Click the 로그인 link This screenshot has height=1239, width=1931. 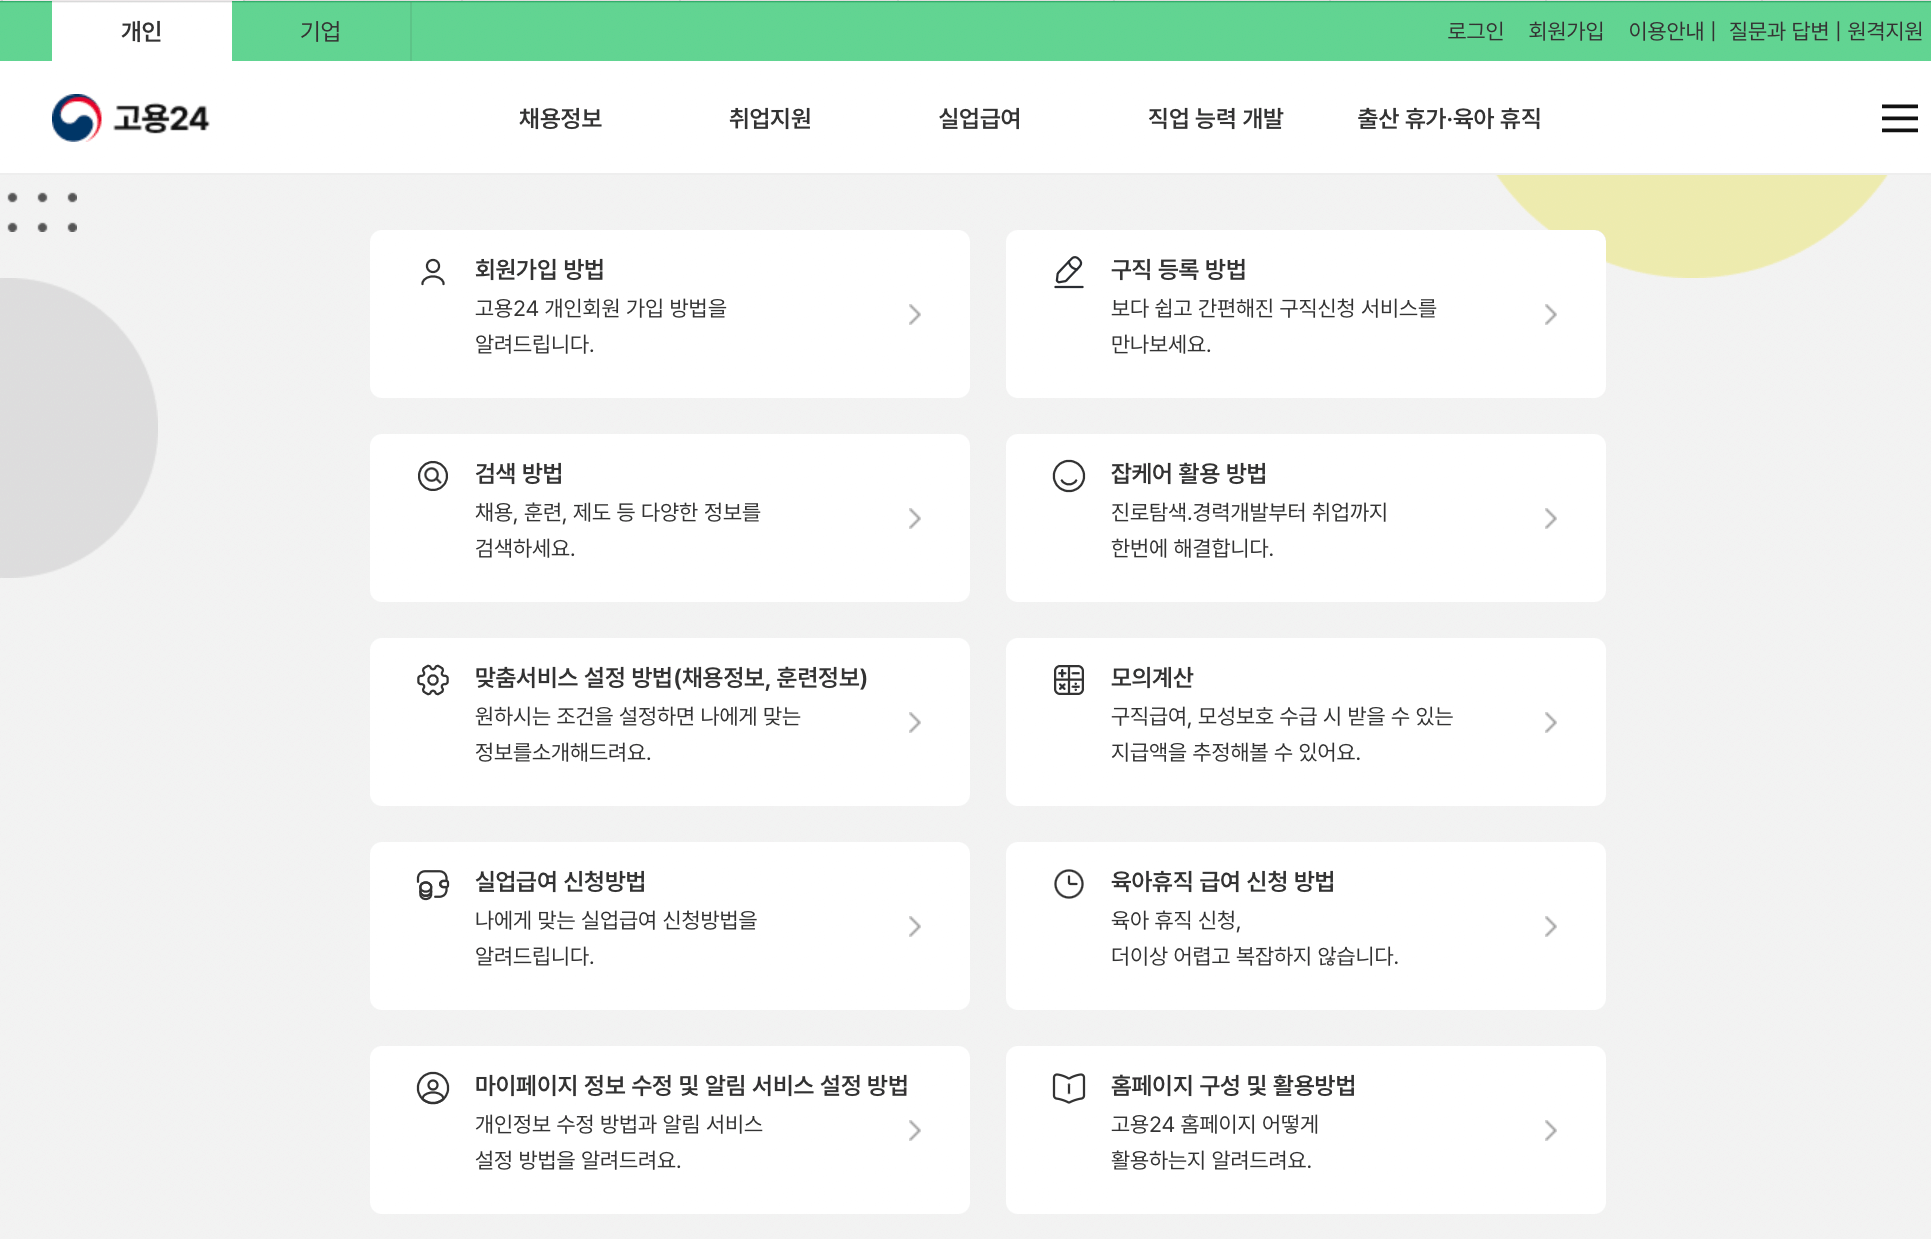click(1474, 31)
